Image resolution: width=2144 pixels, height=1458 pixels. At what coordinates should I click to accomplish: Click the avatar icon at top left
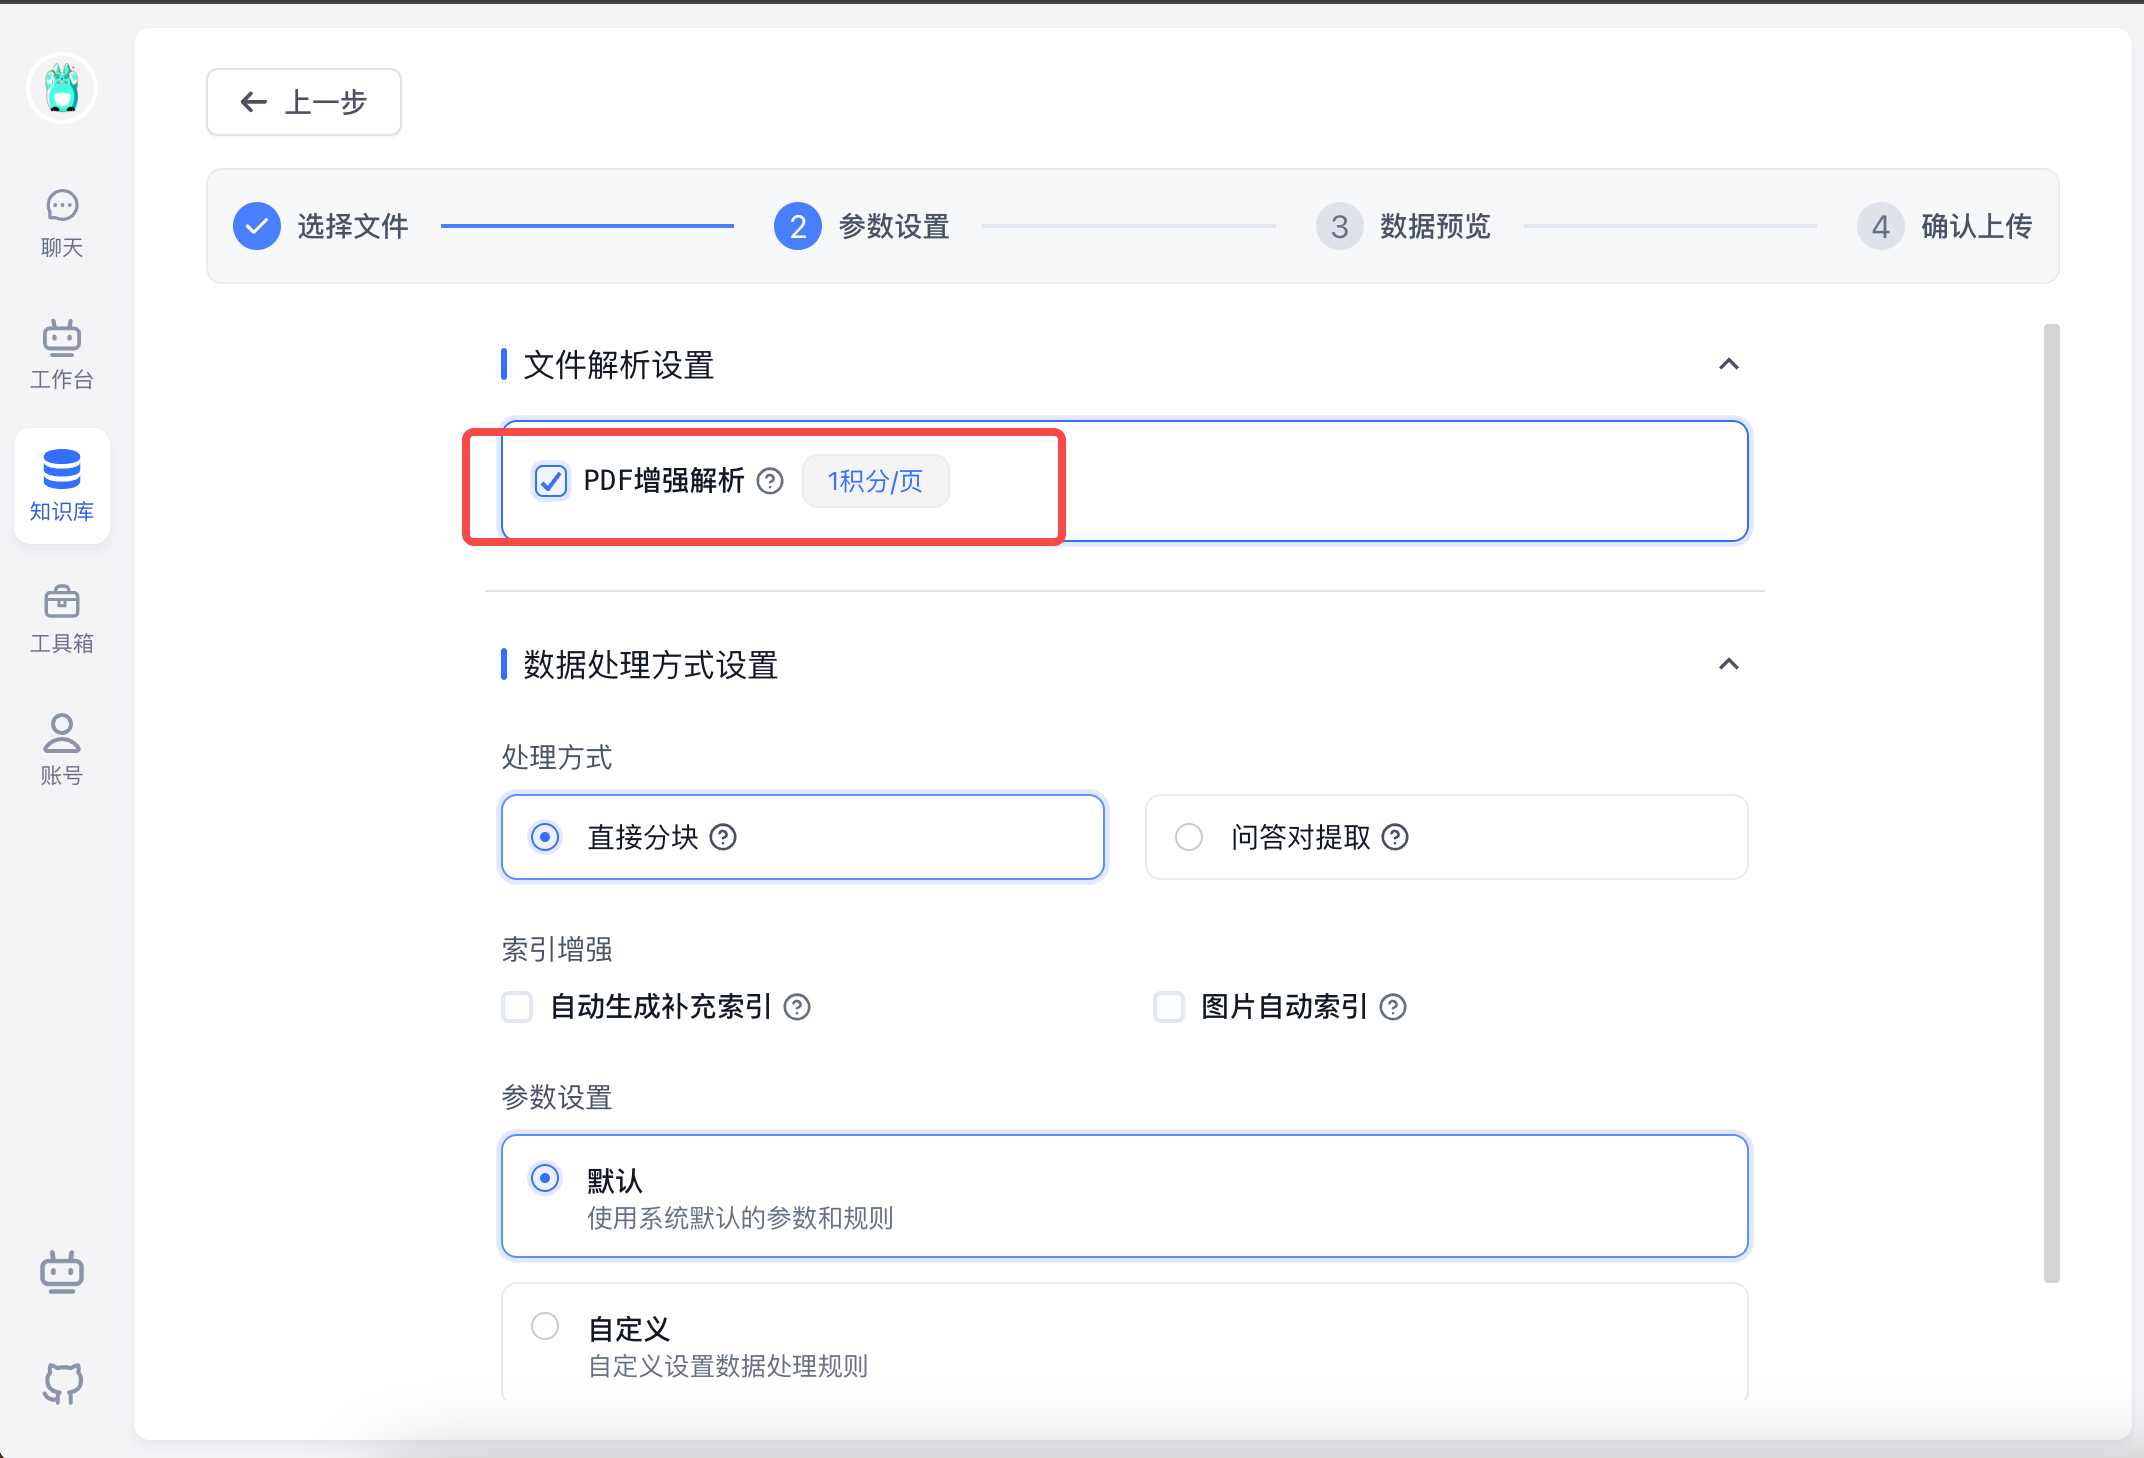point(61,88)
